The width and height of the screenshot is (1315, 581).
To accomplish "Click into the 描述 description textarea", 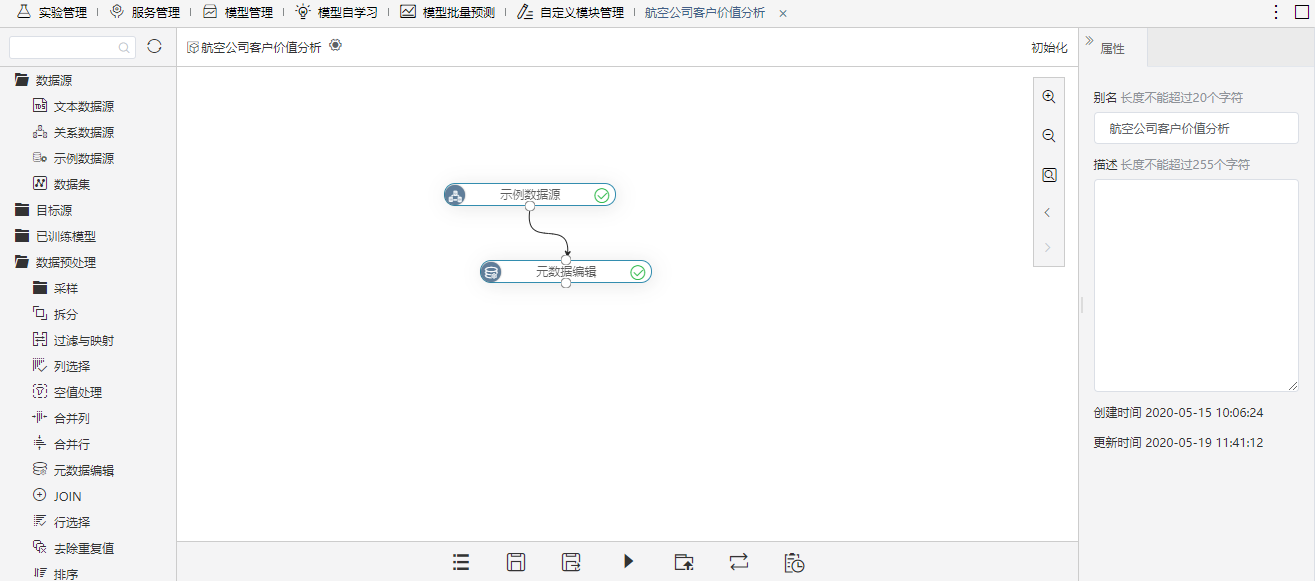I will pos(1196,285).
